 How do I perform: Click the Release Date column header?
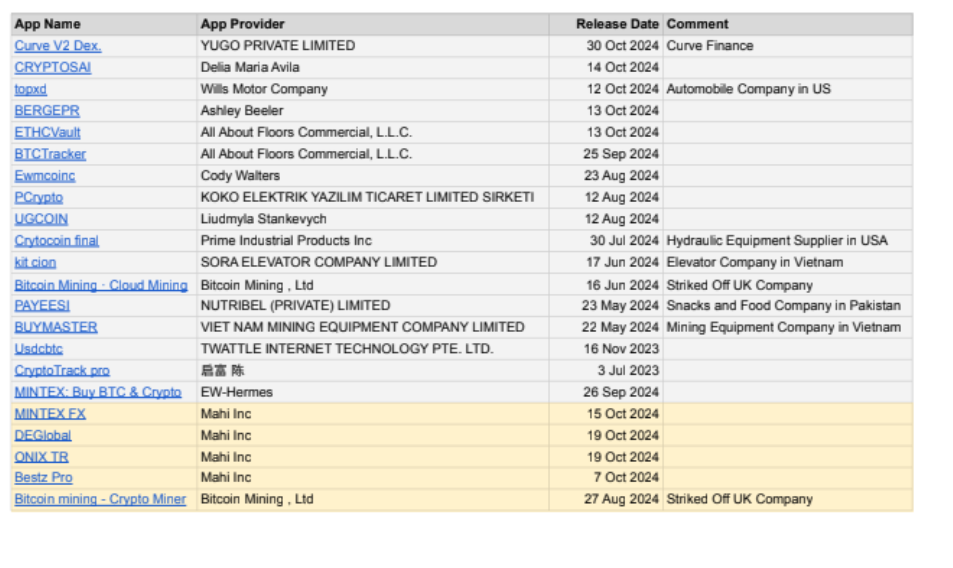point(617,24)
